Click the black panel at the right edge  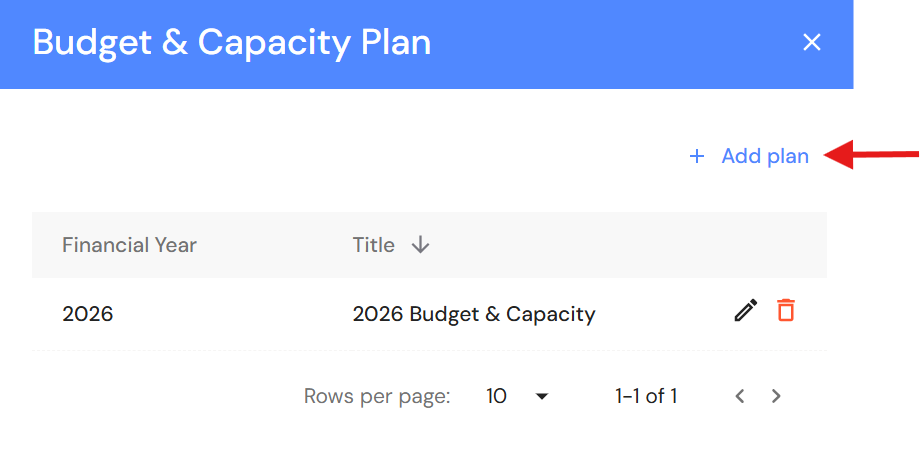887,300
